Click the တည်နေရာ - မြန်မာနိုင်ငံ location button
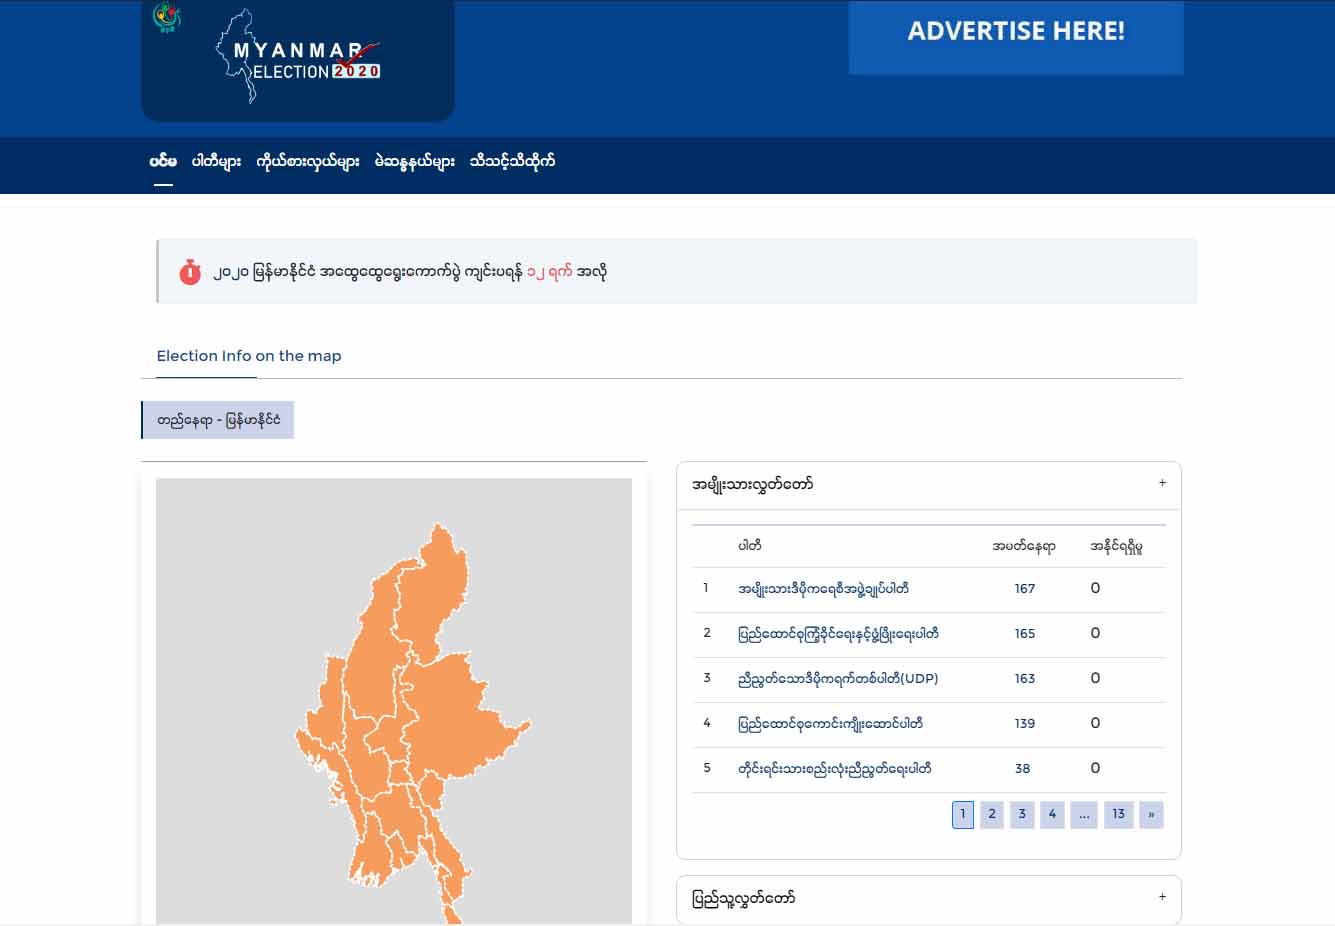Viewport: 1335px width, 926px height. pyautogui.click(x=218, y=420)
